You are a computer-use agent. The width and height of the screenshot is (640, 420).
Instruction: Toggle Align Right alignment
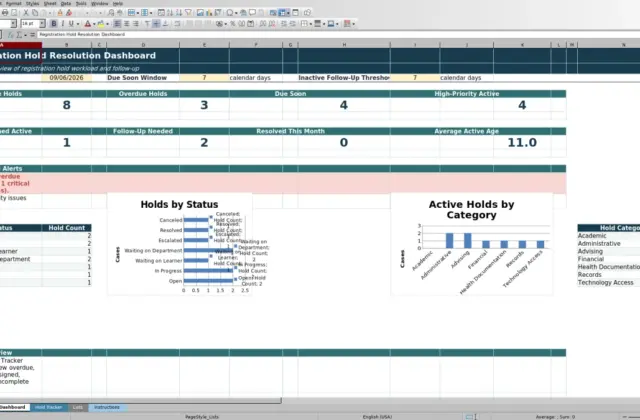[136, 24]
